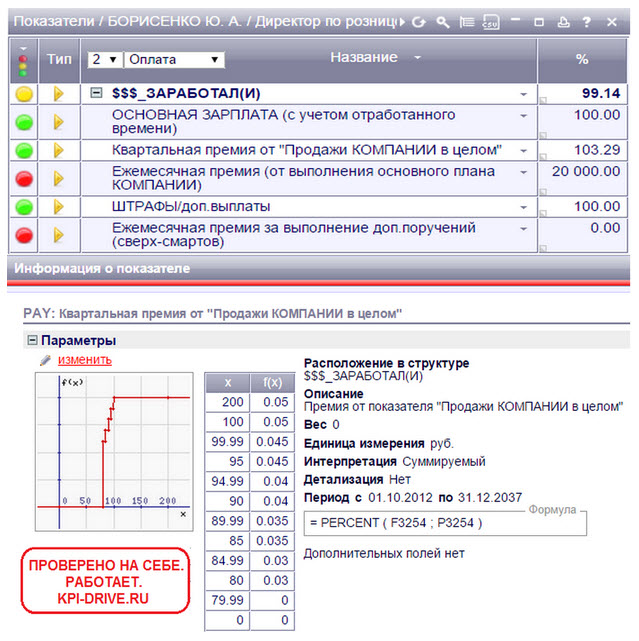Click the value 103.29 in % column
This screenshot has width=639, height=641.
(x=597, y=150)
